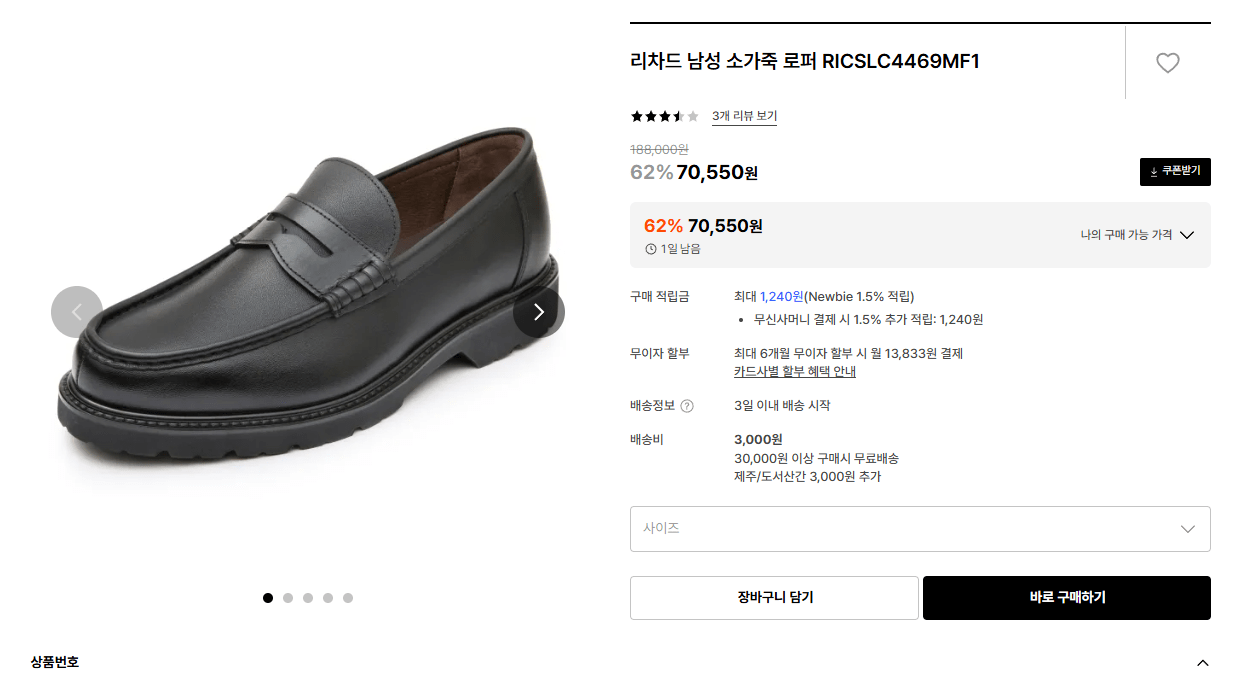This screenshot has height=684, width=1254.
Task: Click the 장바구니 담기 button
Action: click(774, 597)
